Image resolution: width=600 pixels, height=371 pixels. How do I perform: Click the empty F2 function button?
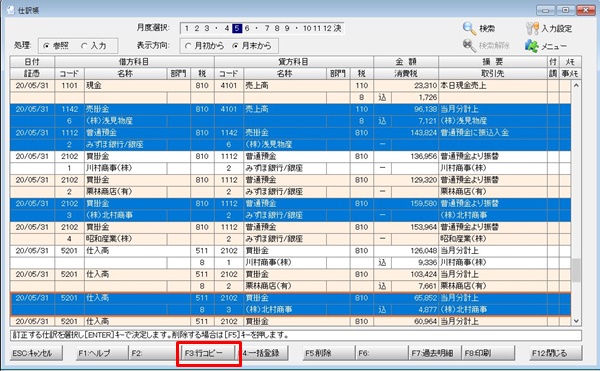point(155,353)
